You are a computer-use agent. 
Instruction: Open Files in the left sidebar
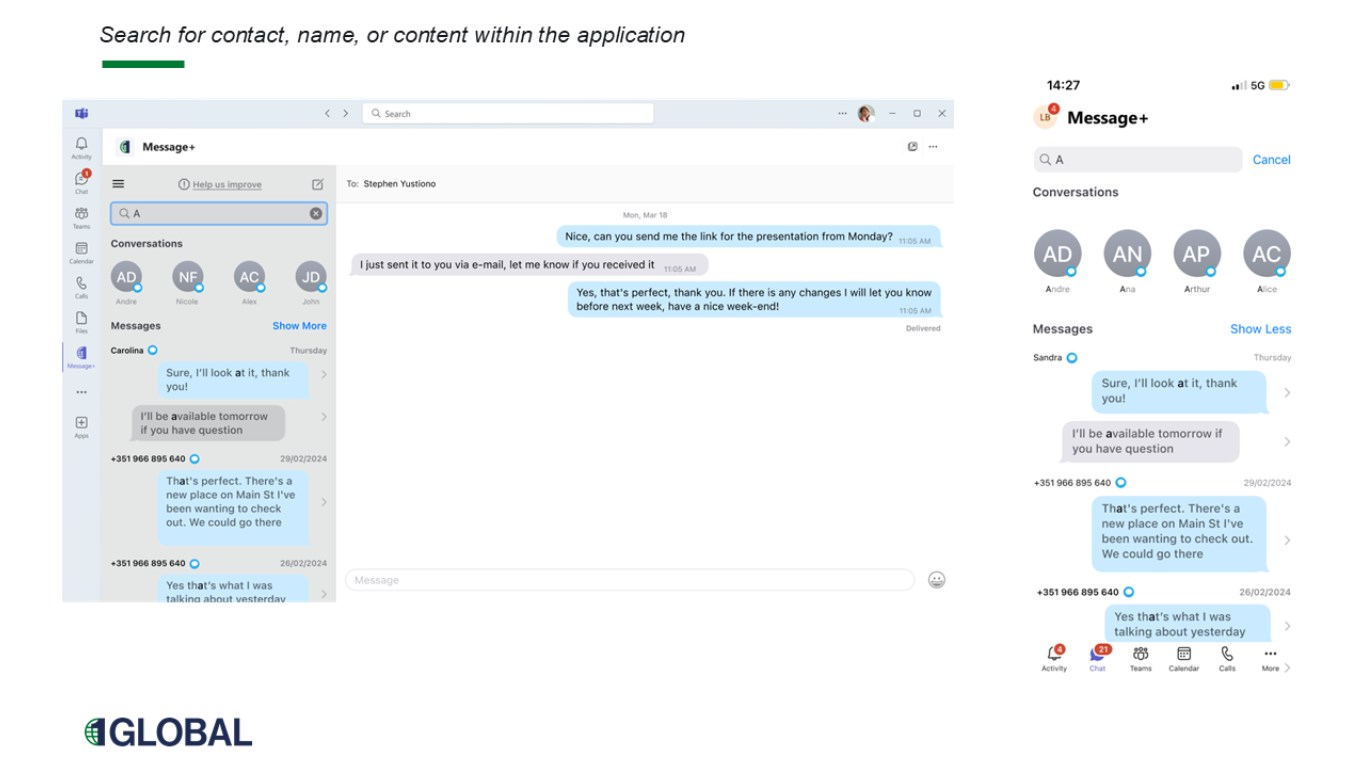click(x=81, y=320)
